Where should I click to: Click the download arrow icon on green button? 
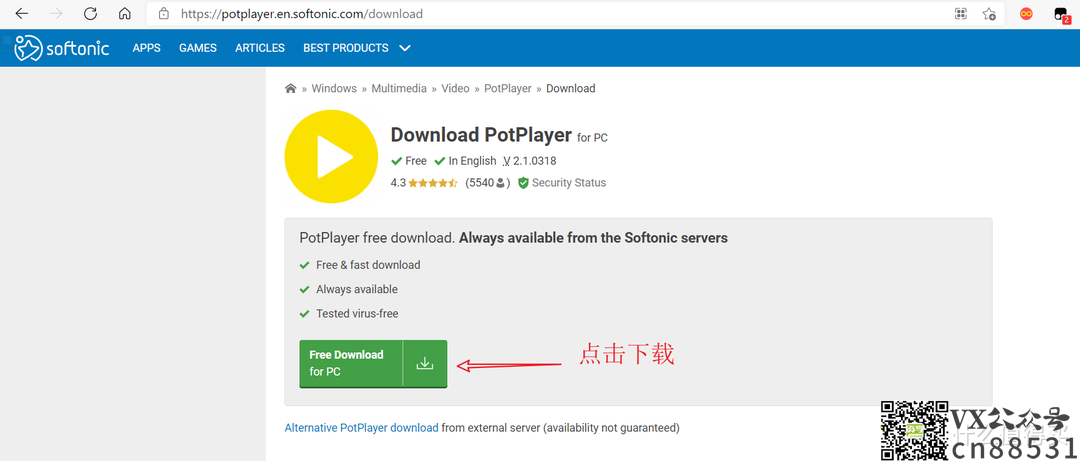point(425,363)
